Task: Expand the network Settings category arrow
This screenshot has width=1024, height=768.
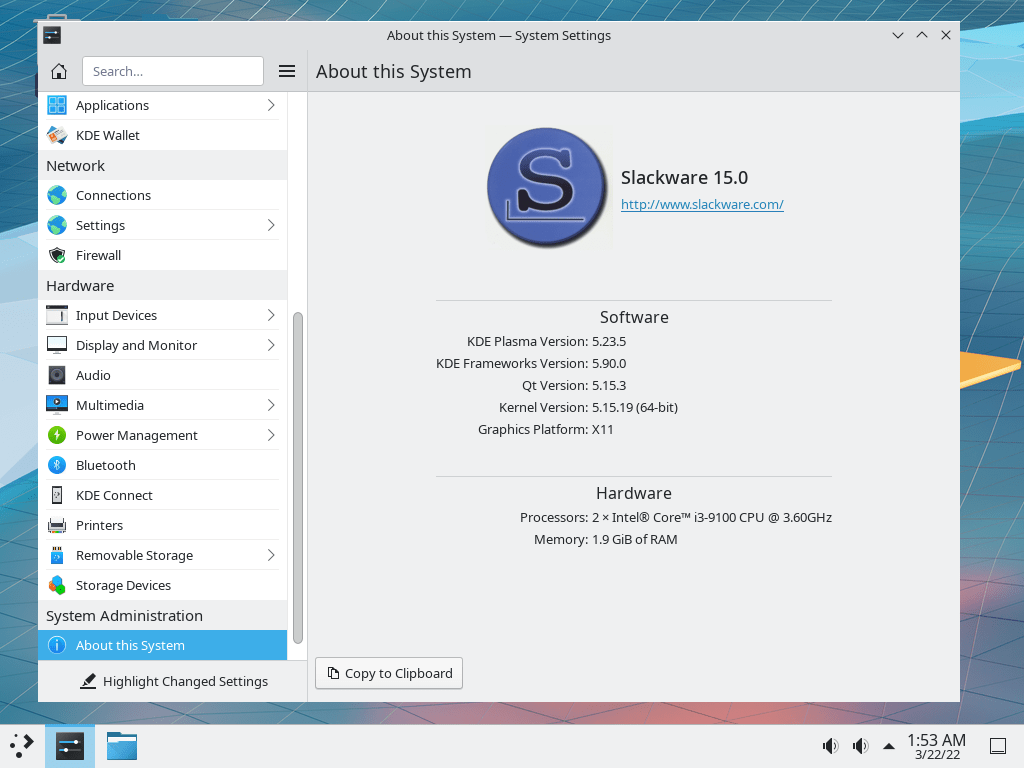Action: pos(271,225)
